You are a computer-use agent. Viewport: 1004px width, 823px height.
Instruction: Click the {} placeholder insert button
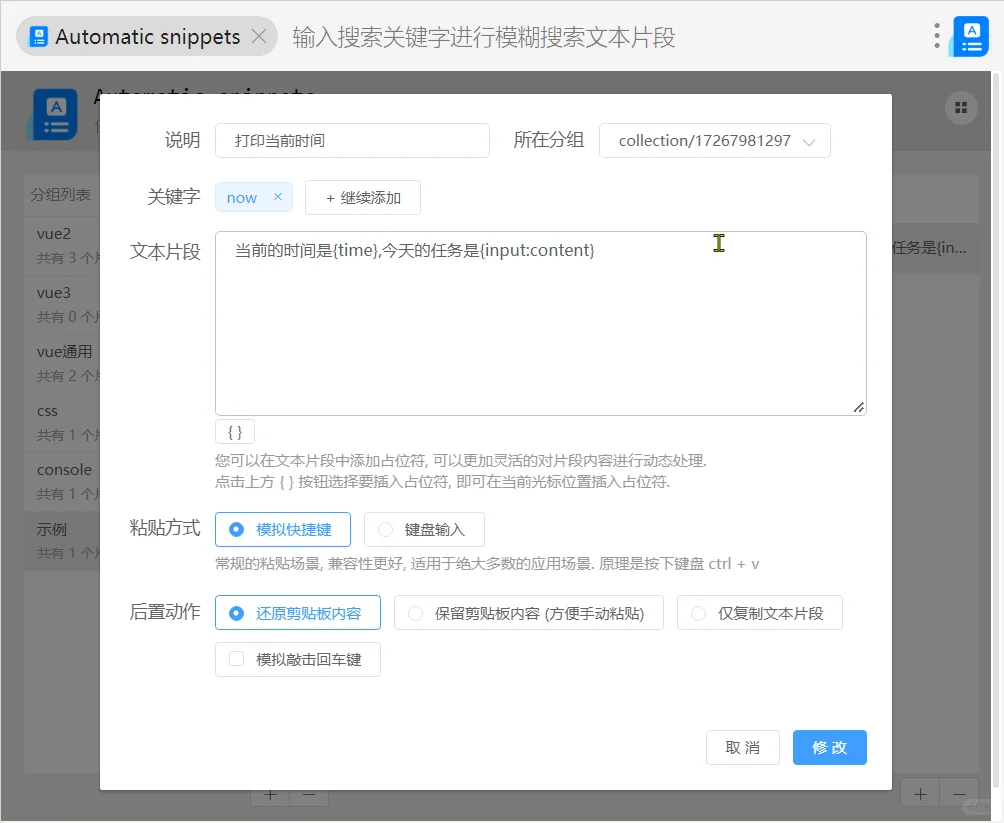(x=234, y=431)
